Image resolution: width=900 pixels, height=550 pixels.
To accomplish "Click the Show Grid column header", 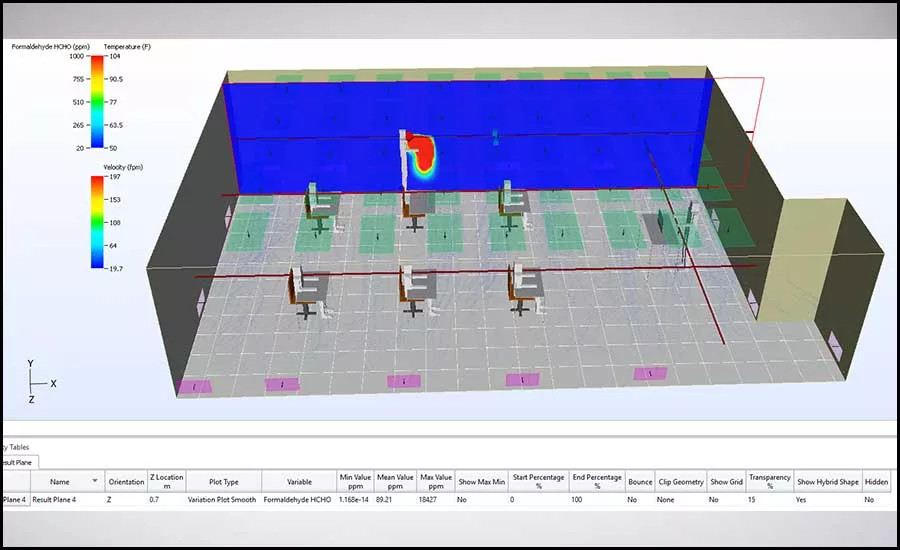I will click(x=727, y=482).
